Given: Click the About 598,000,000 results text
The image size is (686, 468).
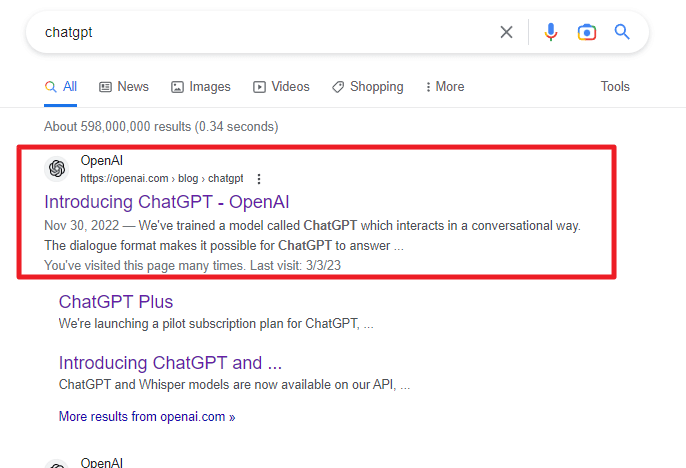Looking at the screenshot, I should click(x=161, y=126).
